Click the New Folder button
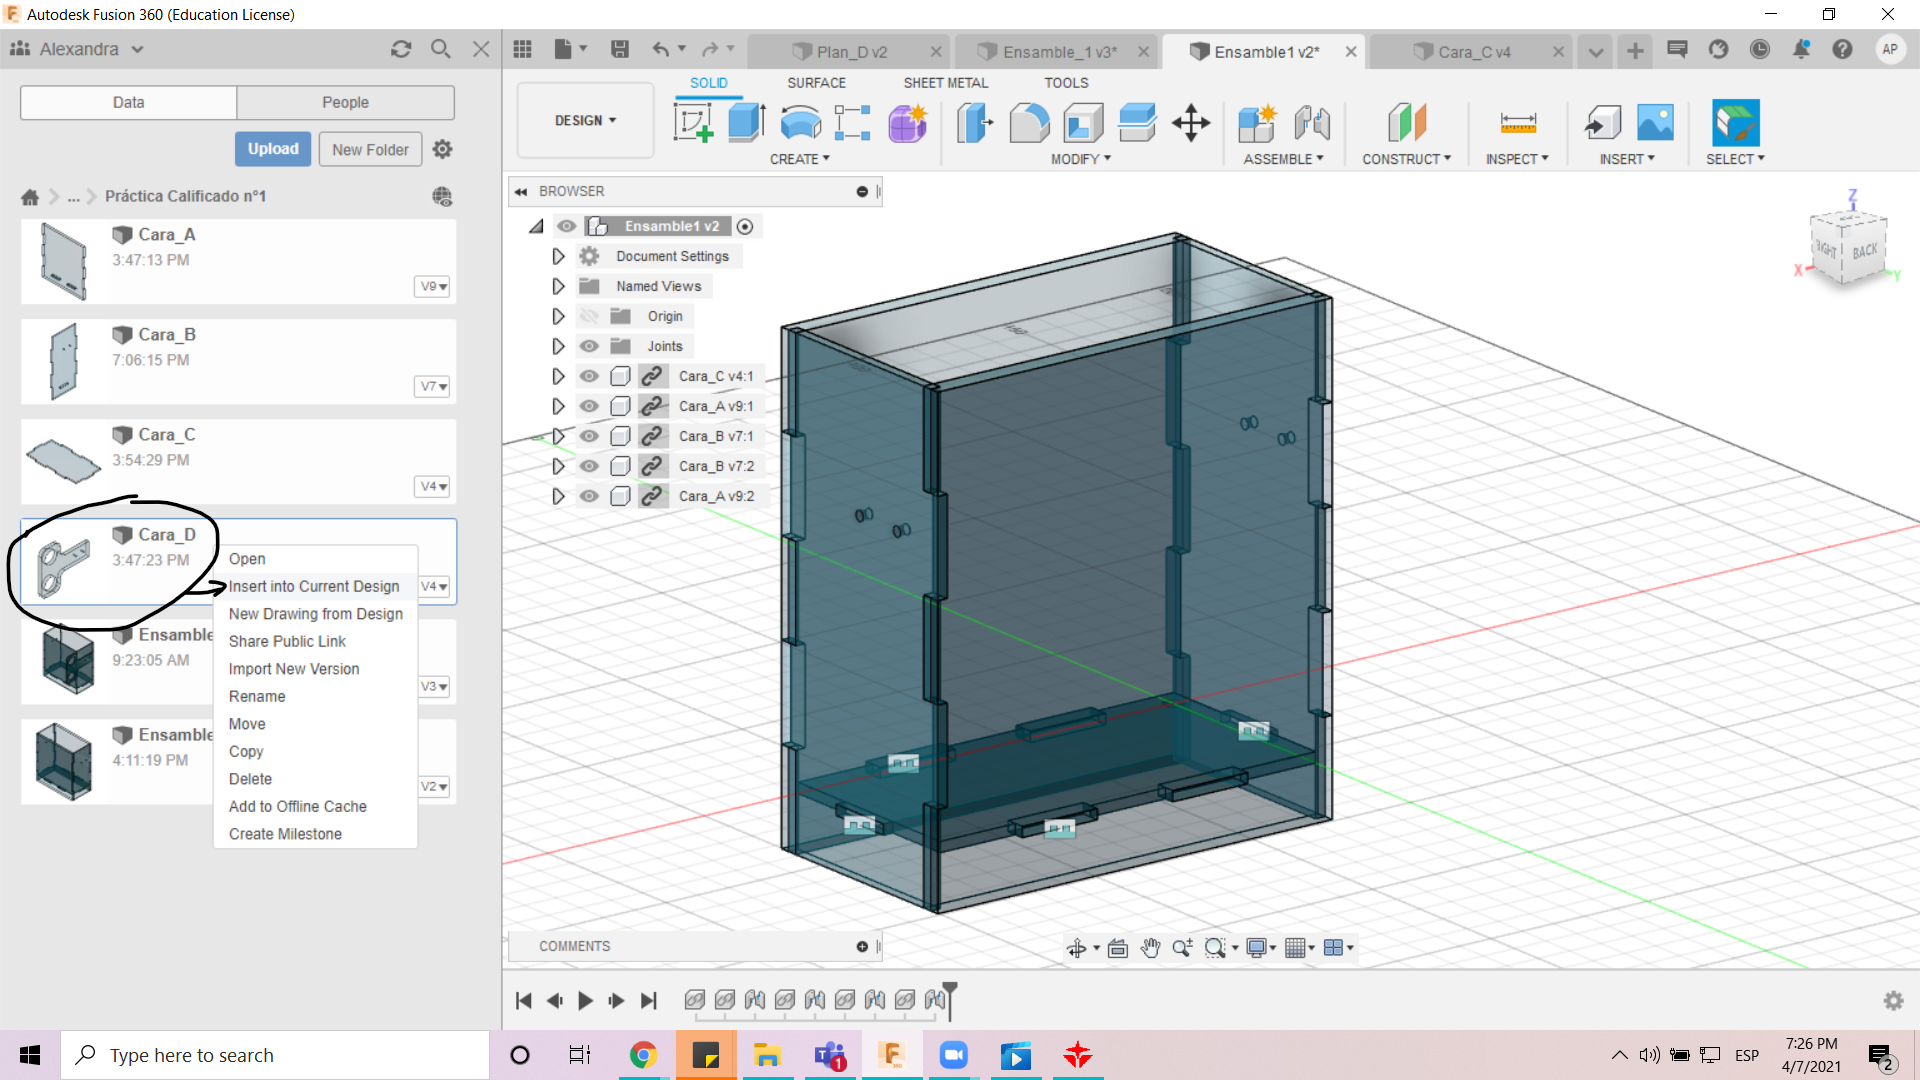Image resolution: width=1920 pixels, height=1080 pixels. tap(370, 149)
